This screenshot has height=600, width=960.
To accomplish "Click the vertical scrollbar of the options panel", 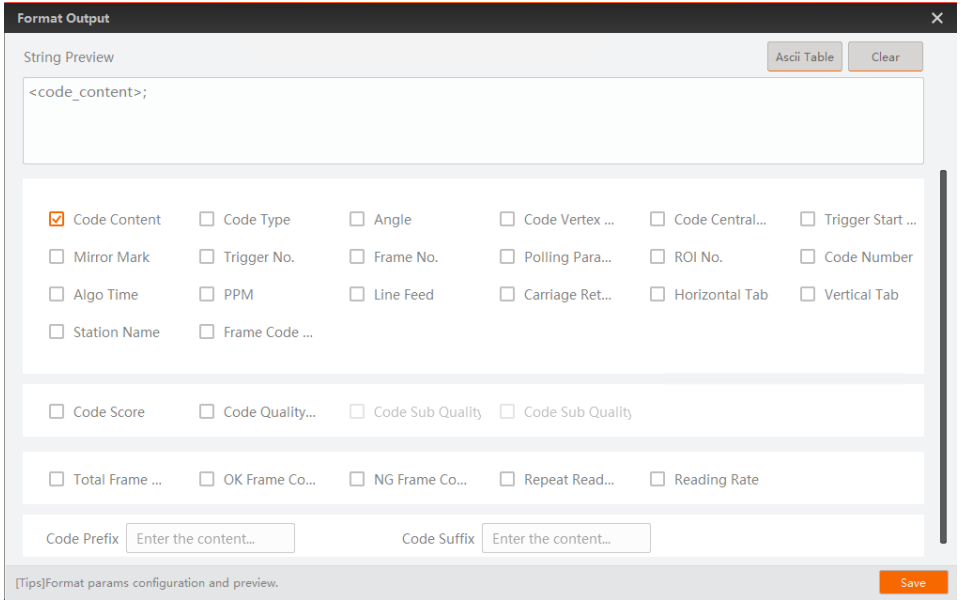I will tap(943, 357).
